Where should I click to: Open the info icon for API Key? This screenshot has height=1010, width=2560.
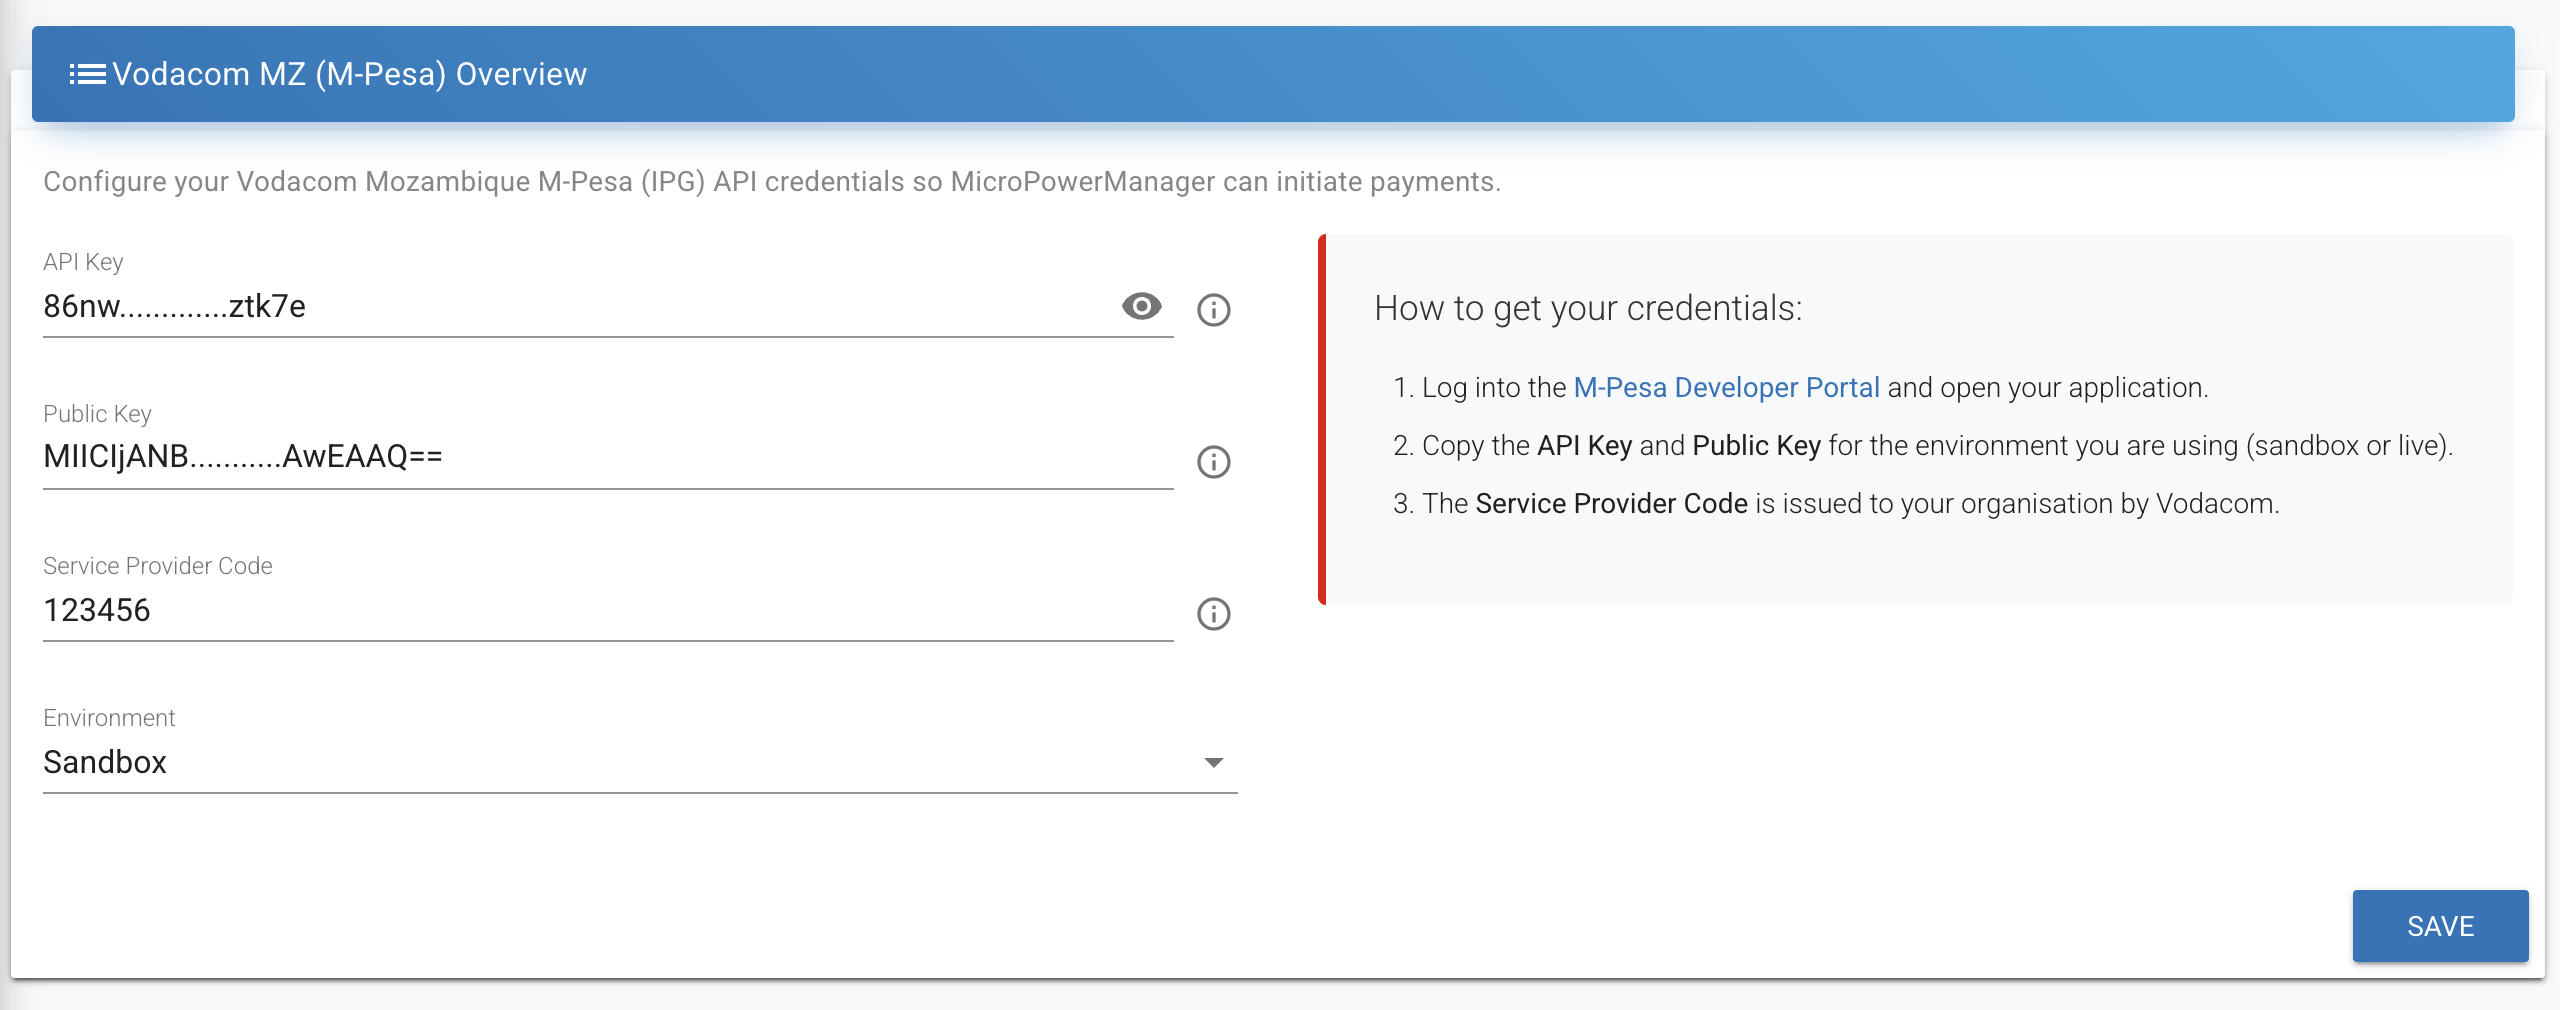point(1213,310)
